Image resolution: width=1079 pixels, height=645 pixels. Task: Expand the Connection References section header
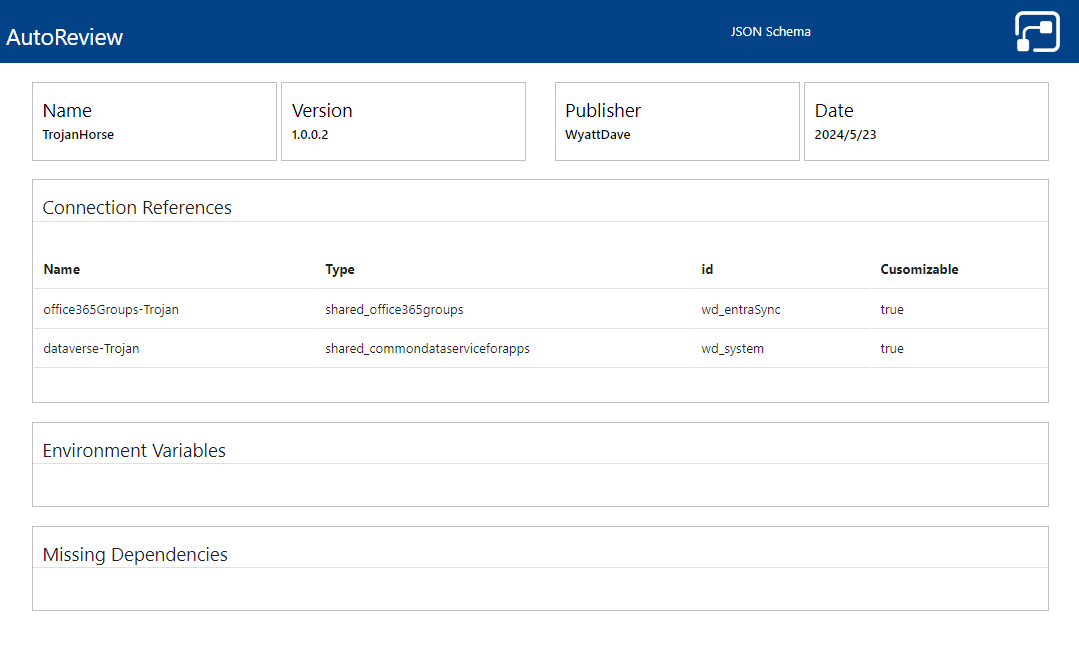[x=137, y=208]
